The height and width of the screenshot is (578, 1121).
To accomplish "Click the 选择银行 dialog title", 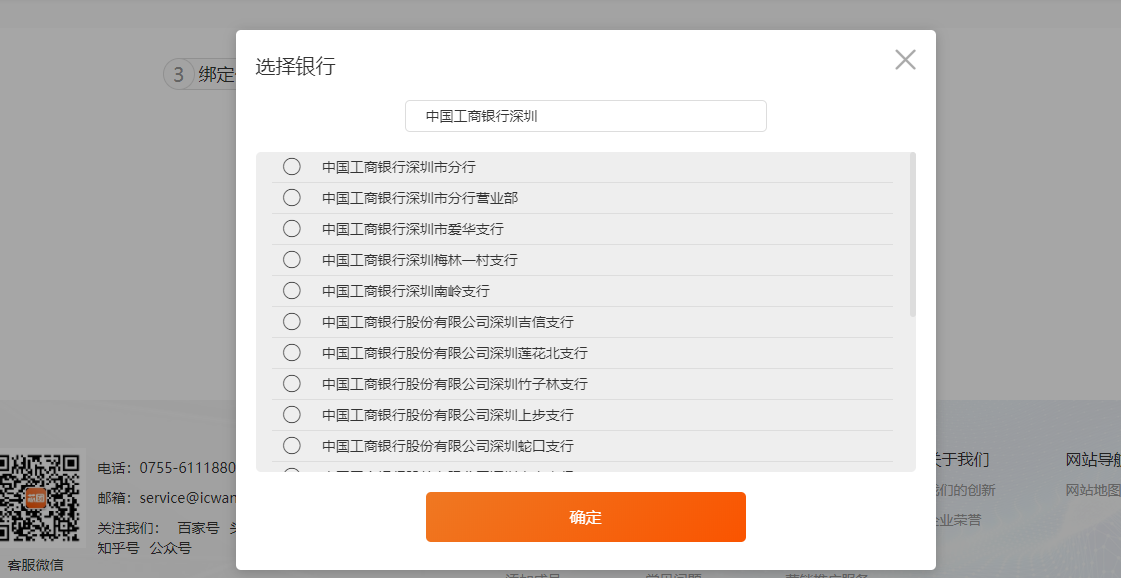I will pos(295,67).
